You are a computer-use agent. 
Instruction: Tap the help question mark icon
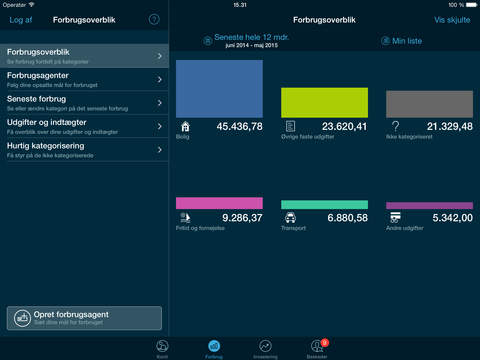(x=154, y=20)
